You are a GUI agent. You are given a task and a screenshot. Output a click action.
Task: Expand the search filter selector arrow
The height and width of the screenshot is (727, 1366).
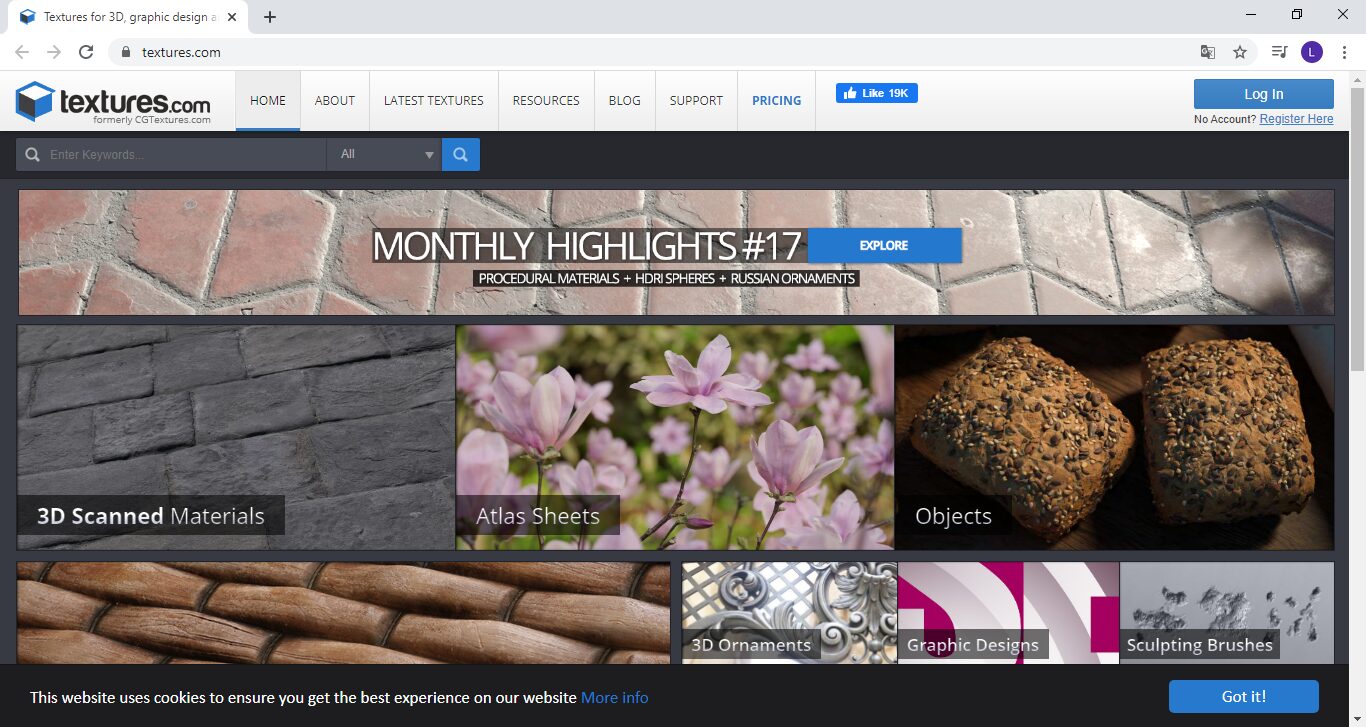coord(430,154)
